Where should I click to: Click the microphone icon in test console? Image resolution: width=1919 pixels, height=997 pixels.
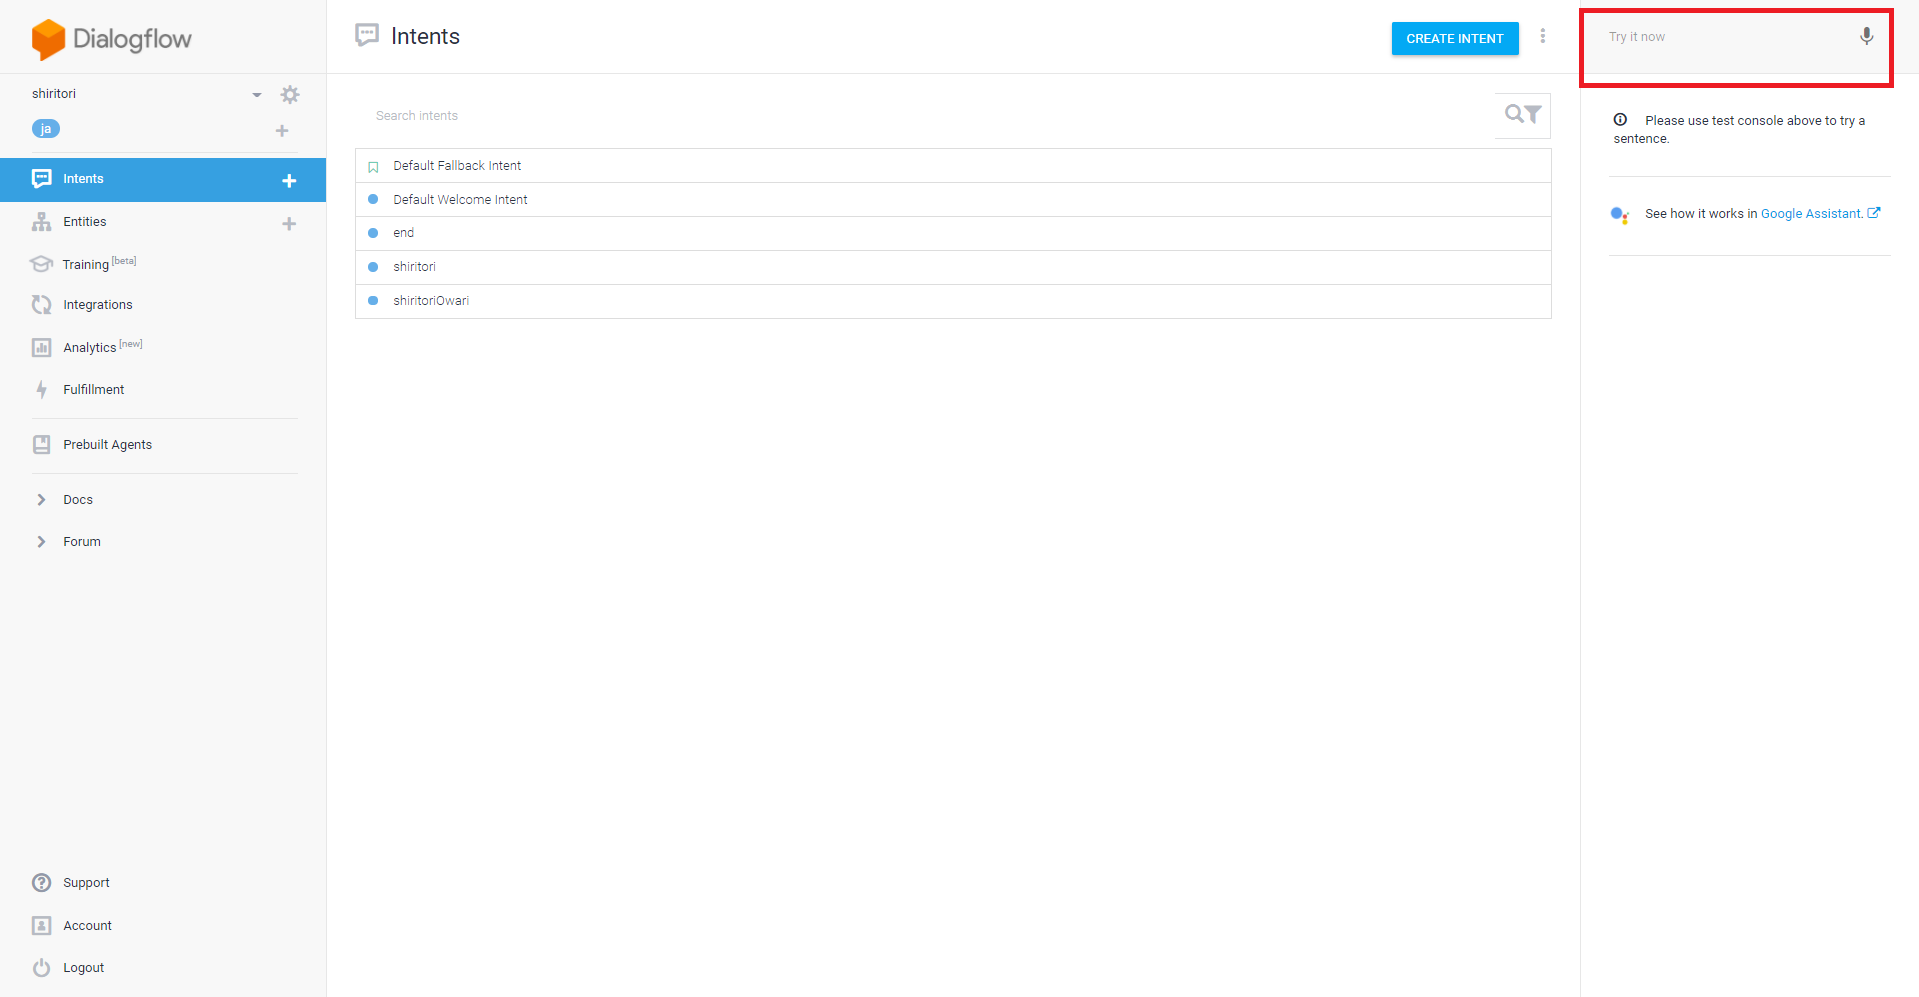coord(1866,37)
